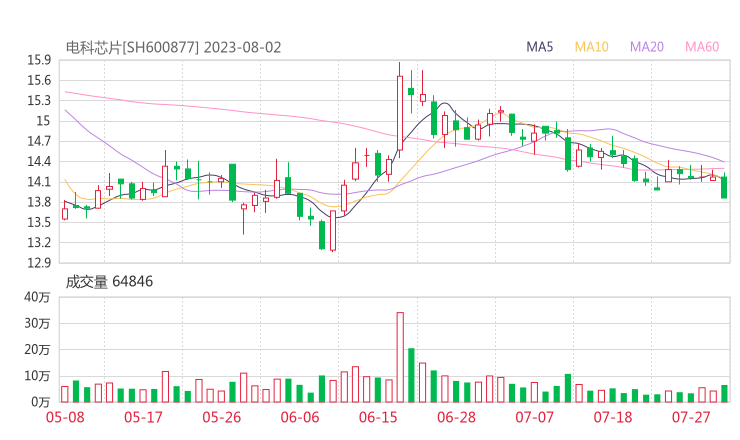Screen dimensions: 740x440
Task: Click the 05-26 date label
Action: [221, 417]
